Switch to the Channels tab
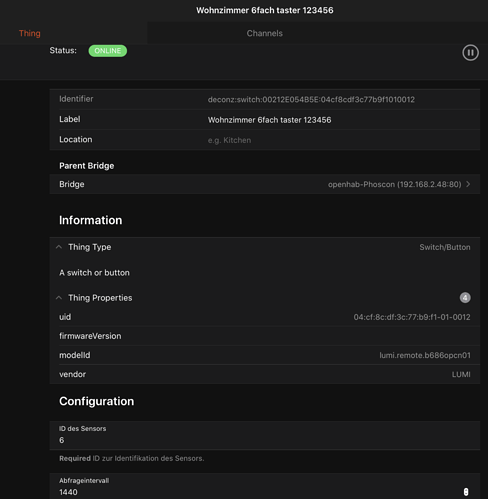 (265, 33)
